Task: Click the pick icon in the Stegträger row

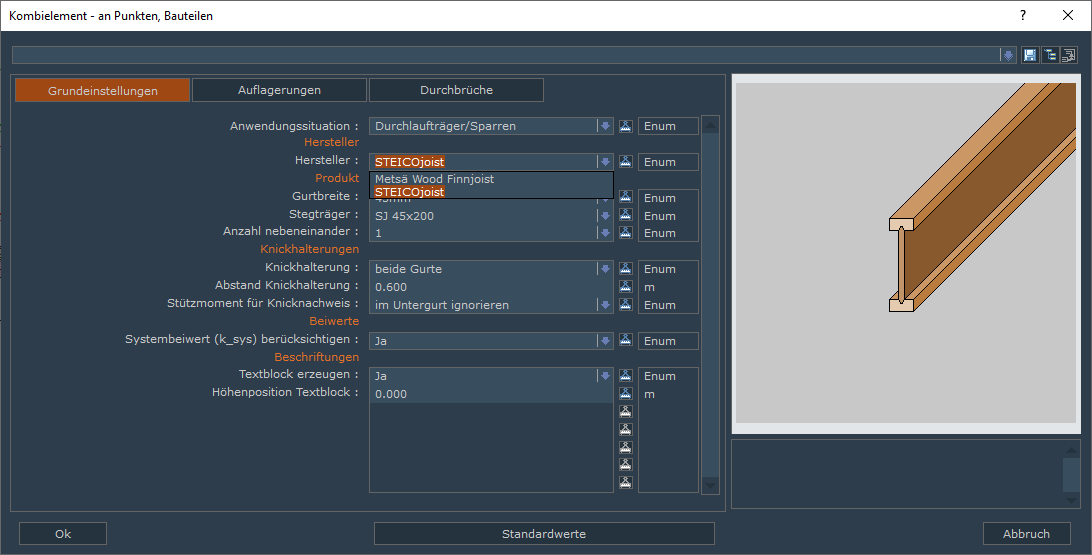Action: [625, 215]
